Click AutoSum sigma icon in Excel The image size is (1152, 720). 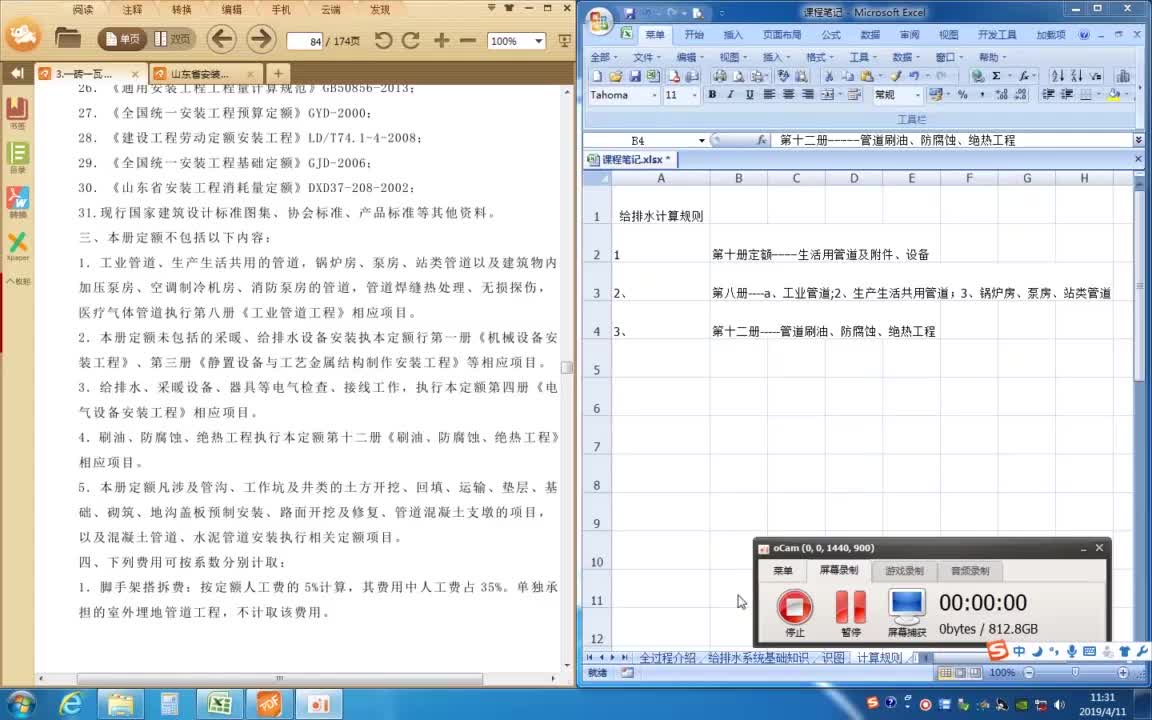(x=996, y=76)
